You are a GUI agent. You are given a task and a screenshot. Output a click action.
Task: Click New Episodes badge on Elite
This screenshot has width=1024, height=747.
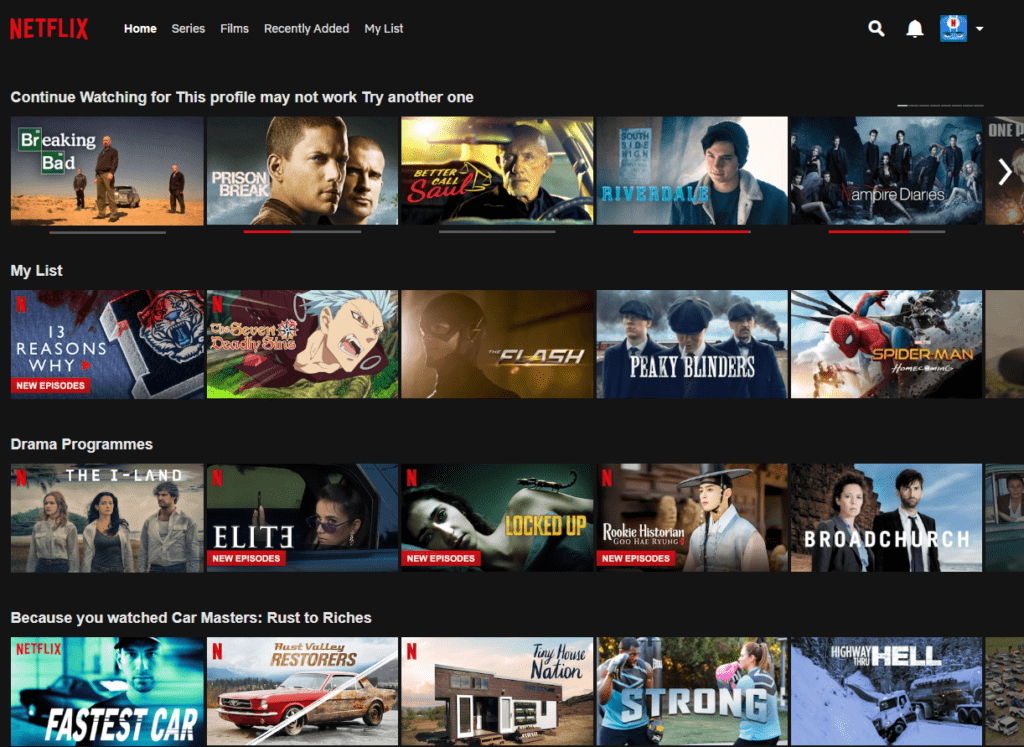(246, 558)
